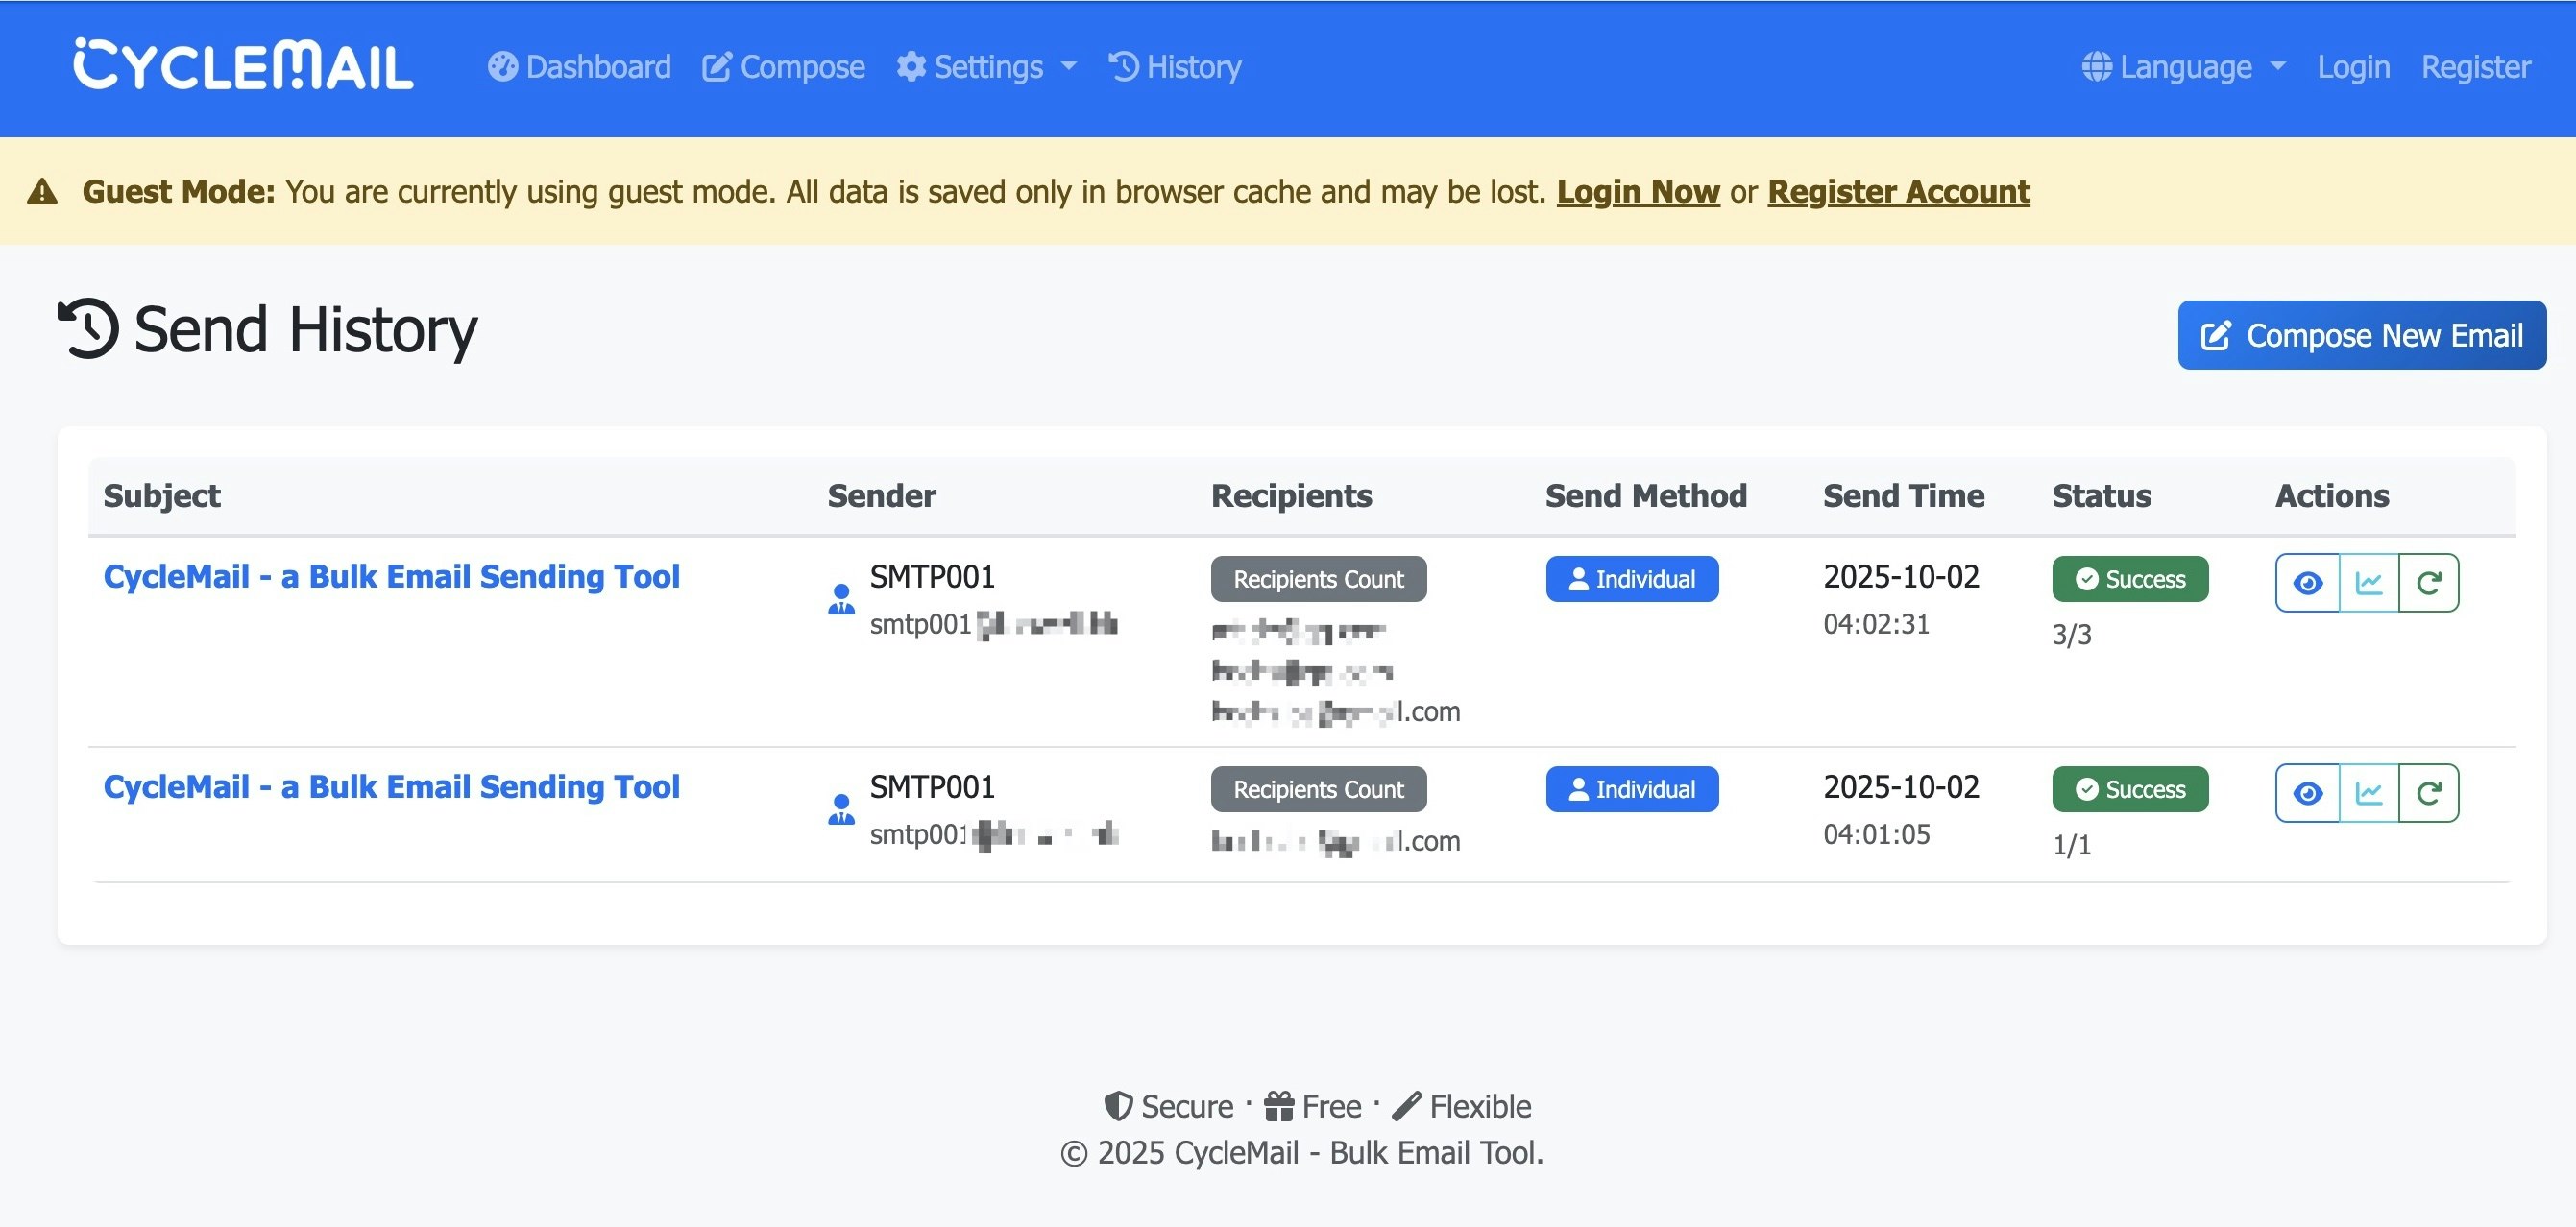Click Register Account link in guest banner
Screen dimensions: 2576x1227
(1898, 191)
